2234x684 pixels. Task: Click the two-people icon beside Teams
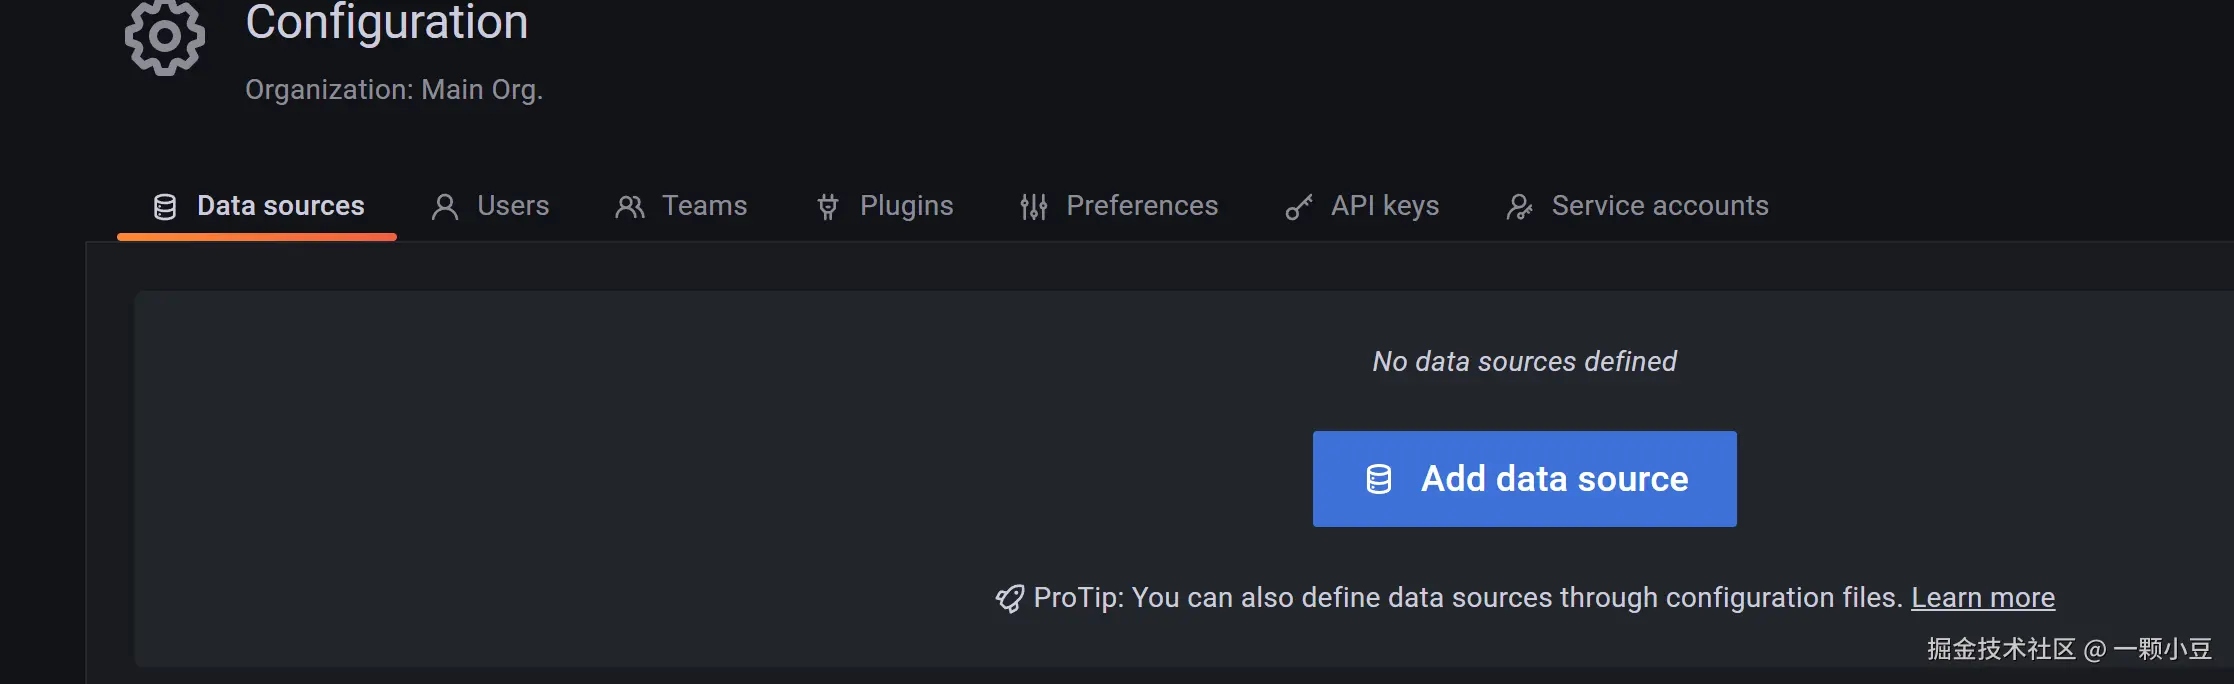pos(630,207)
